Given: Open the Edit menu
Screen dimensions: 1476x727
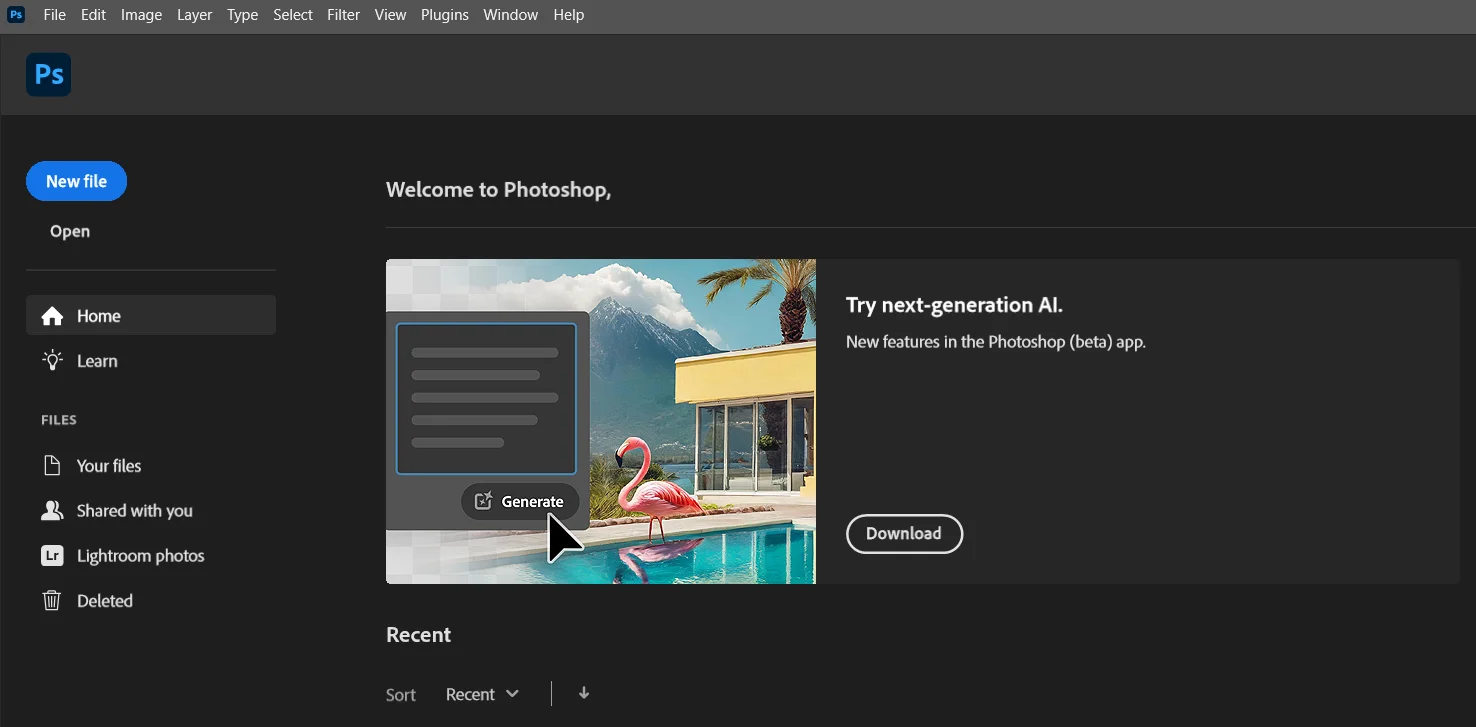Looking at the screenshot, I should tap(94, 15).
